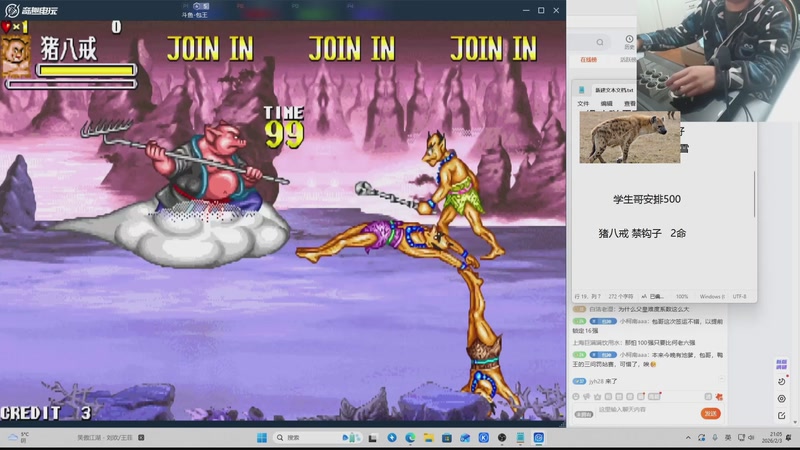Click the 272 个字符 count in Notepad status bar
800x450 pixels.
click(x=620, y=296)
